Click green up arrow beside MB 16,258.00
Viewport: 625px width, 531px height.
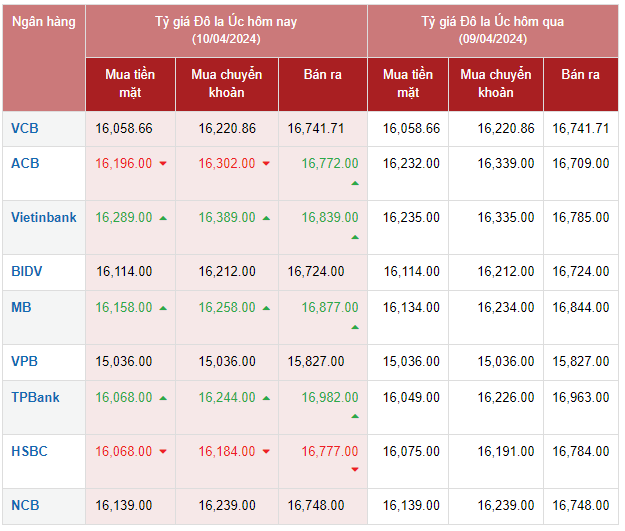coord(266,308)
